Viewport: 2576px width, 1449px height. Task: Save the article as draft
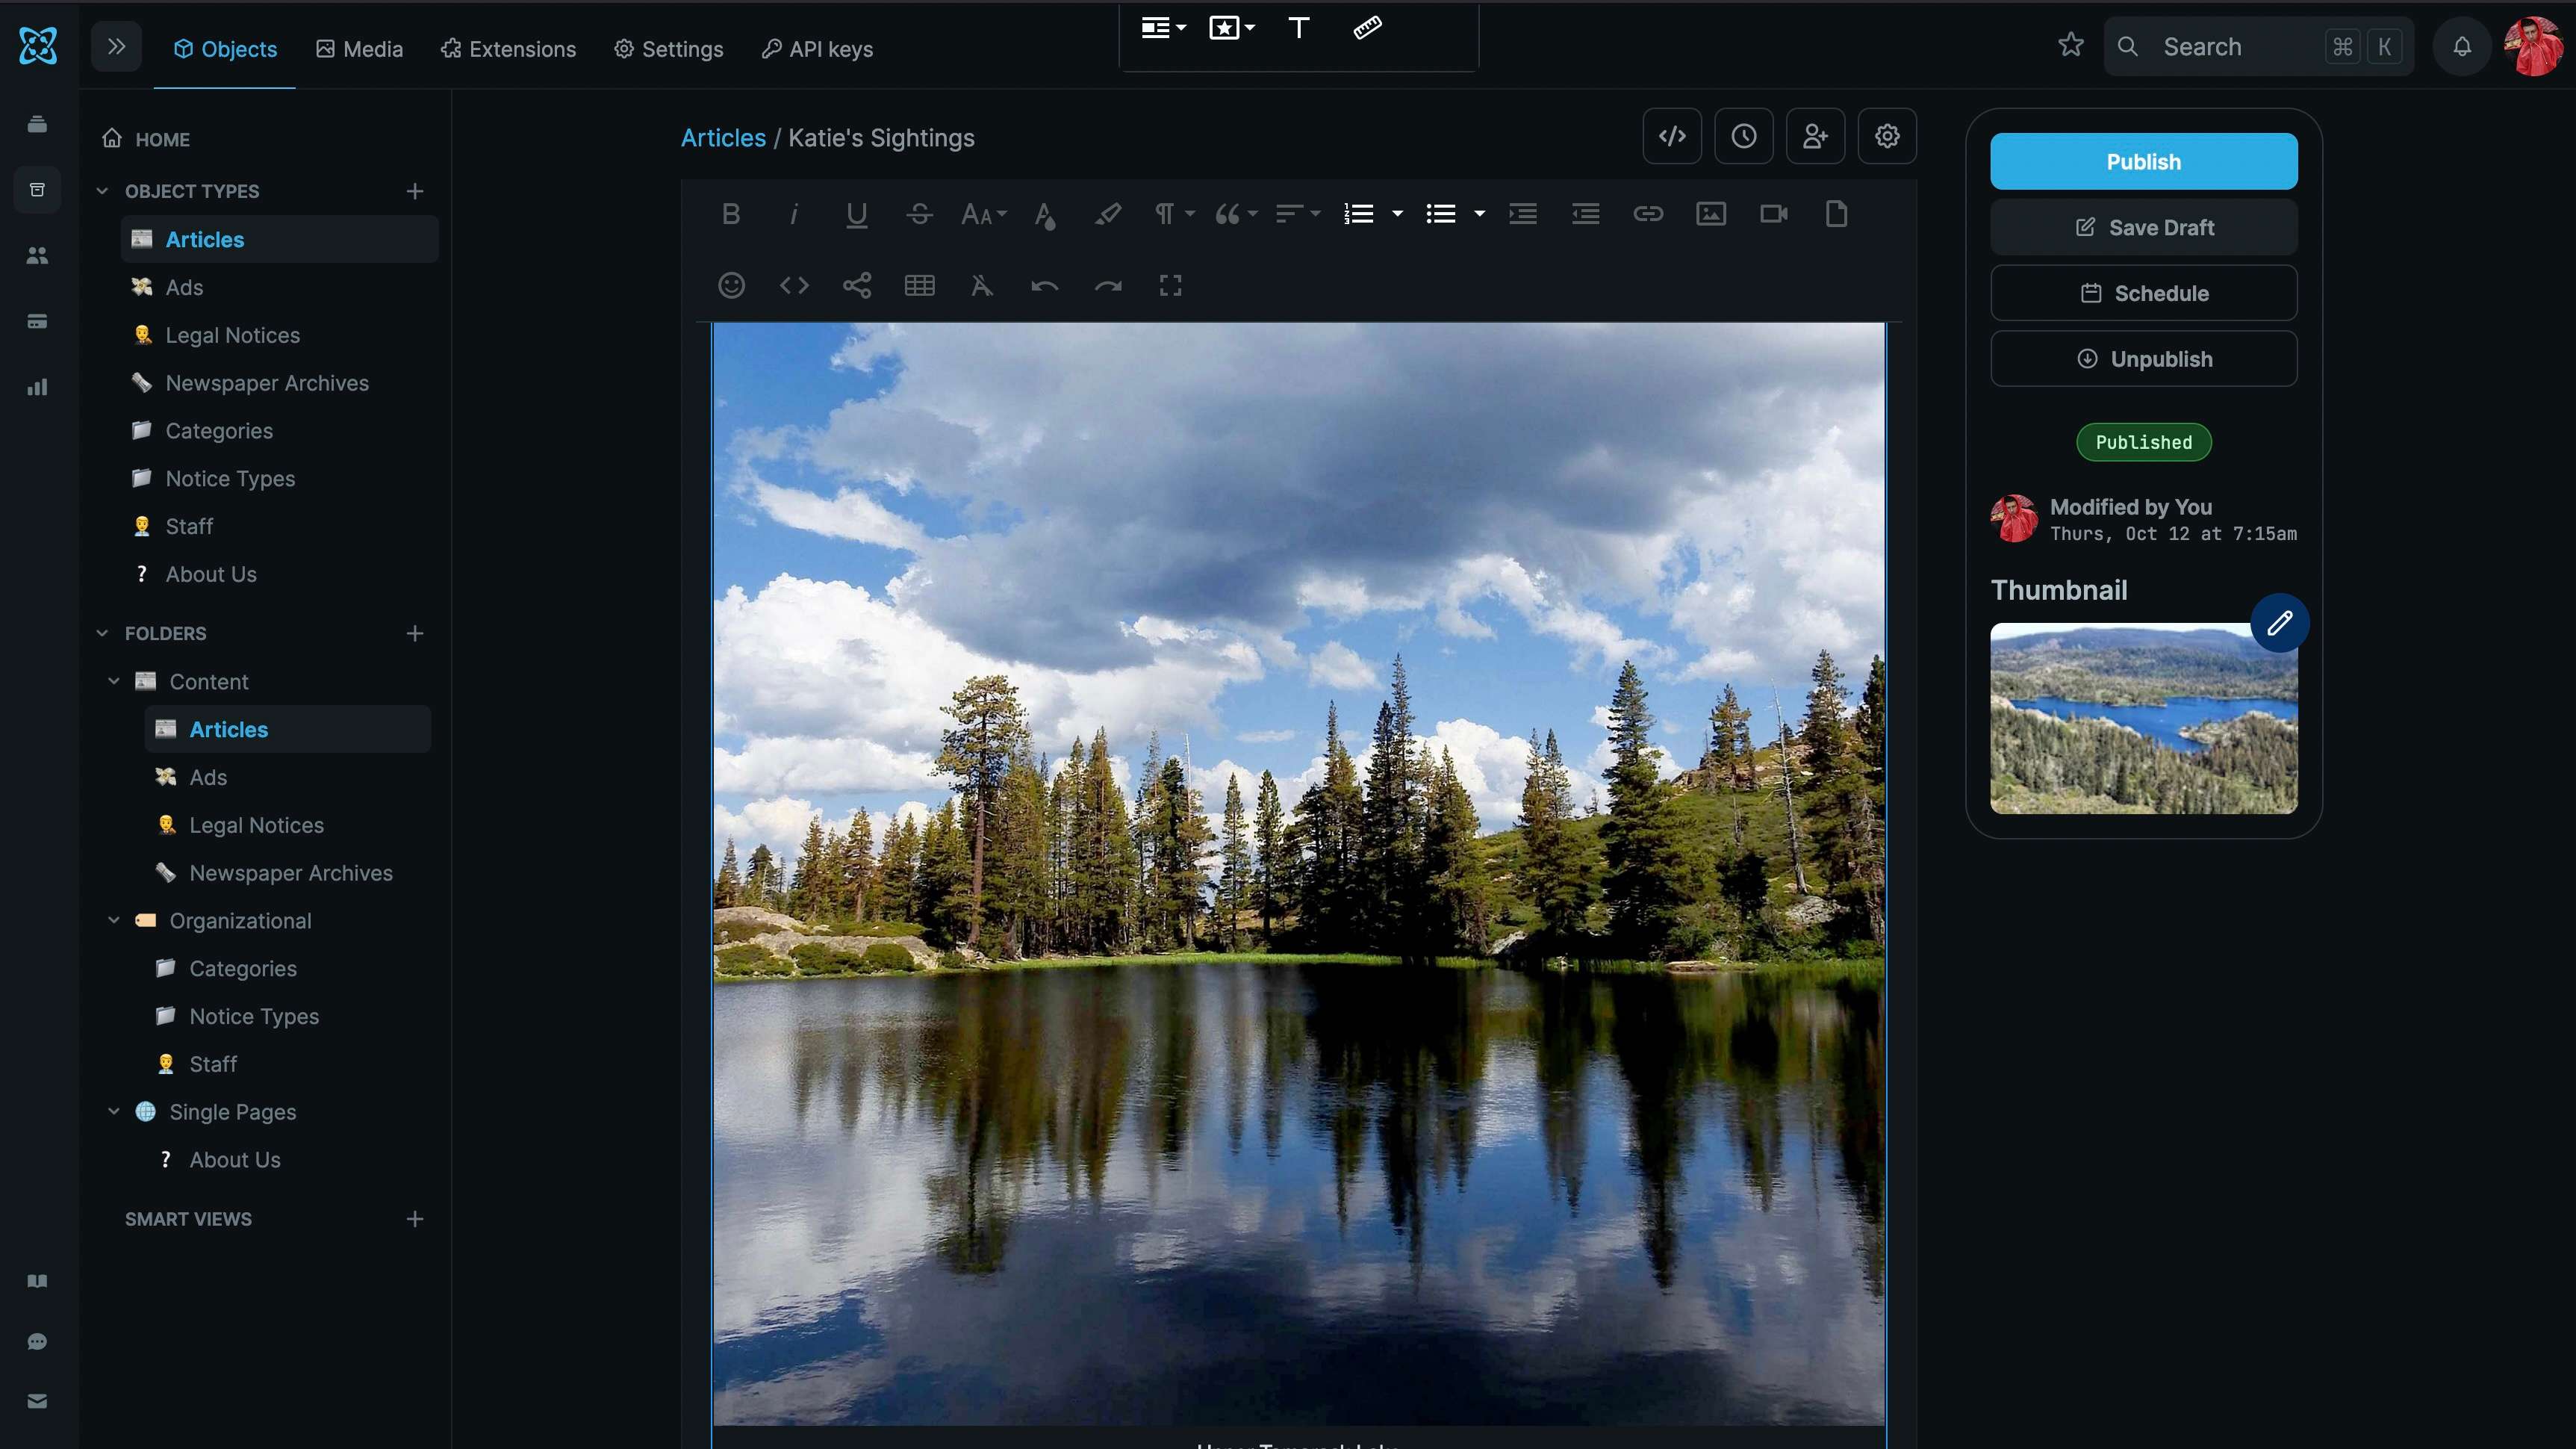point(2143,227)
